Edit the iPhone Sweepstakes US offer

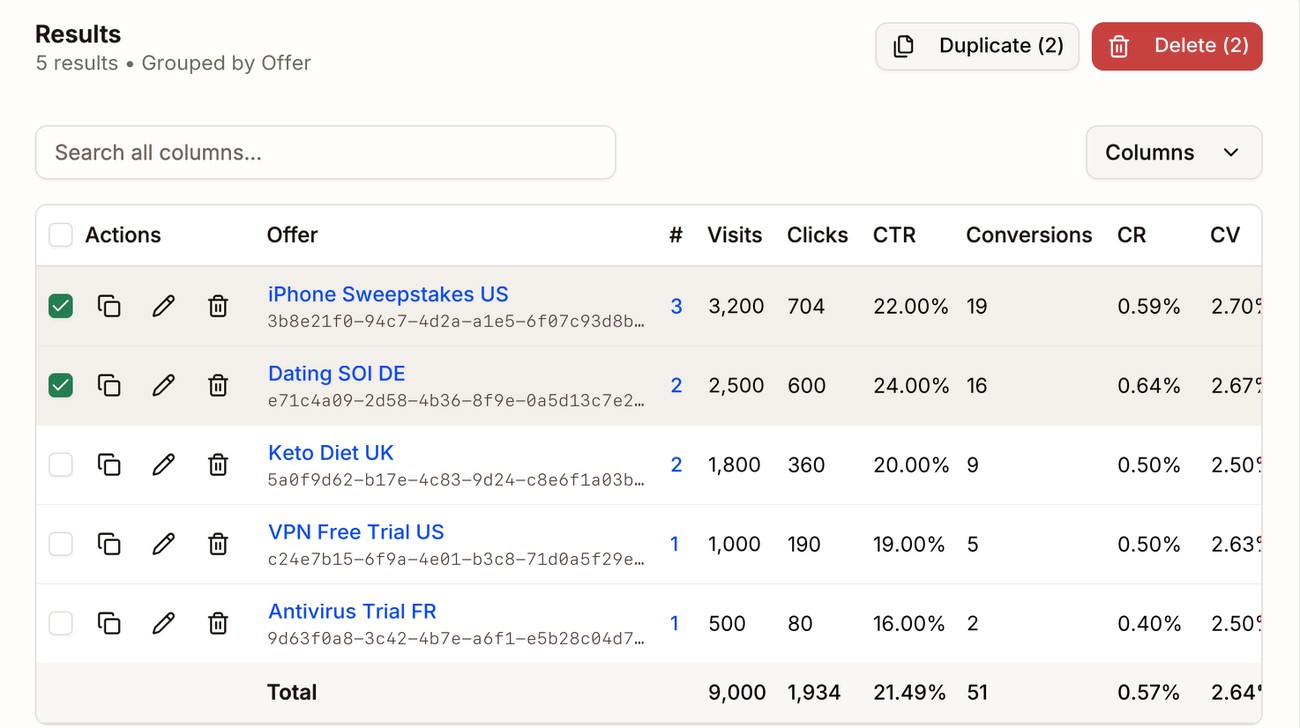pyautogui.click(x=163, y=306)
